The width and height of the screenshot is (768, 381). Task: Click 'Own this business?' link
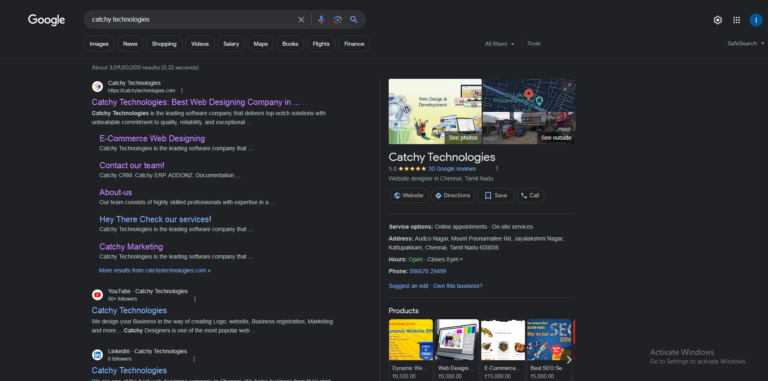click(x=457, y=286)
